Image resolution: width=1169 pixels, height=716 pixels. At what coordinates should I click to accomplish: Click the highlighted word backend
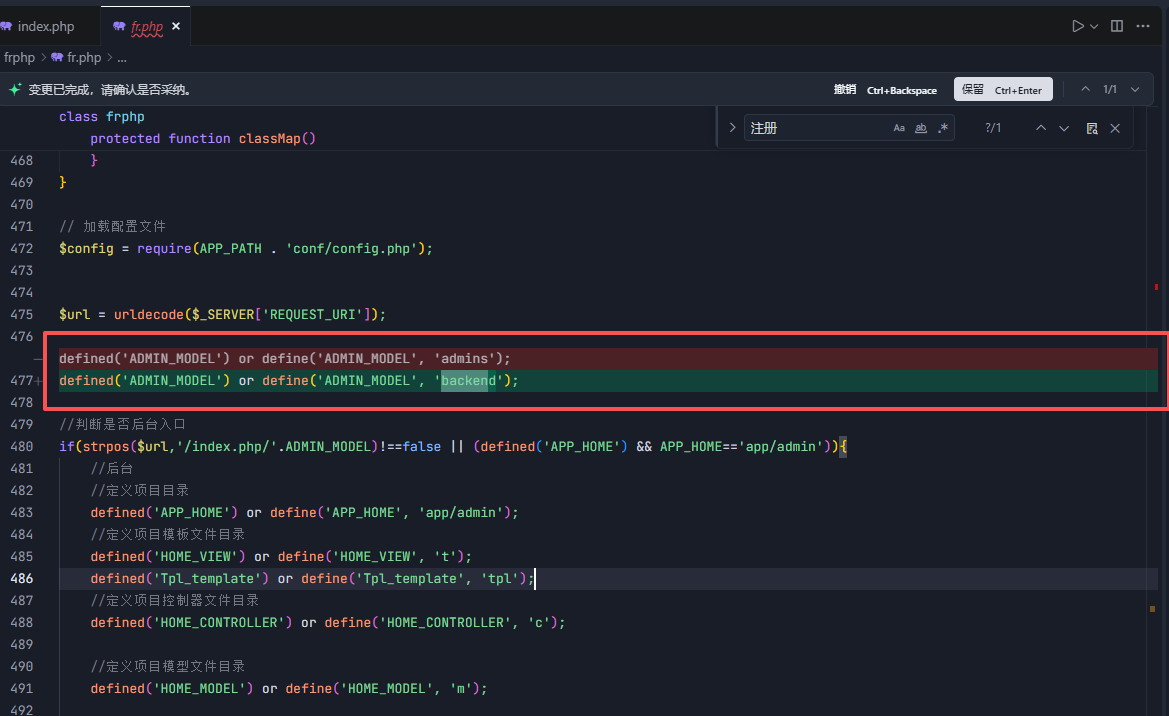coord(468,380)
